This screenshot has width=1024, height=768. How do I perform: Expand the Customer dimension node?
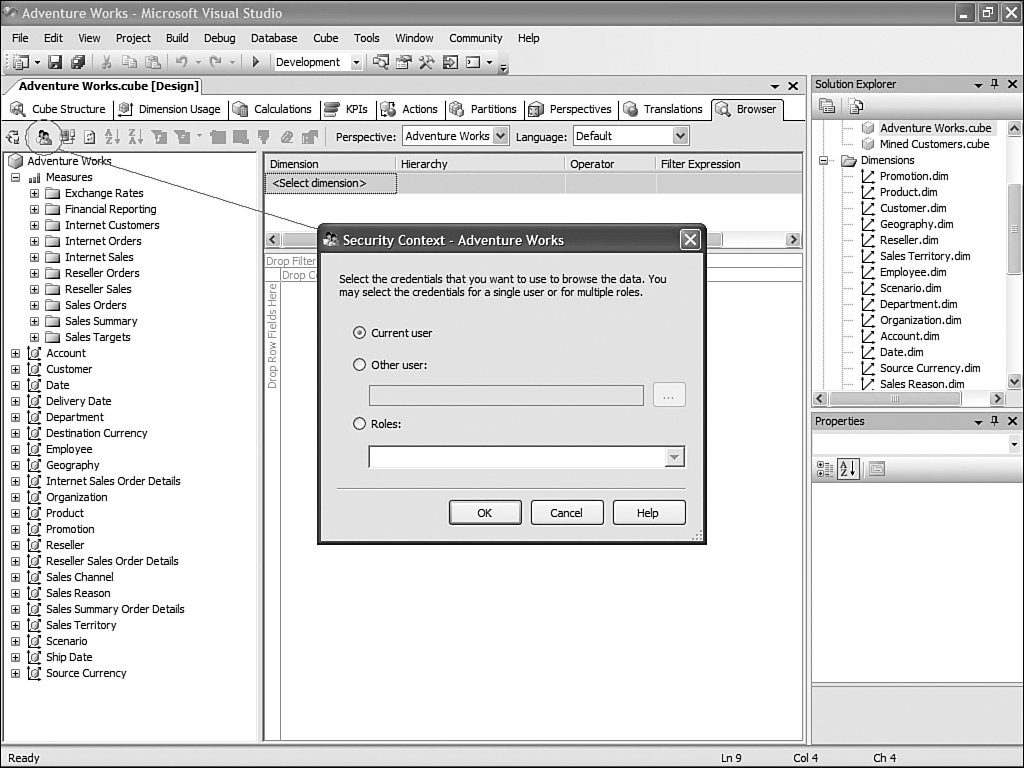(x=16, y=370)
